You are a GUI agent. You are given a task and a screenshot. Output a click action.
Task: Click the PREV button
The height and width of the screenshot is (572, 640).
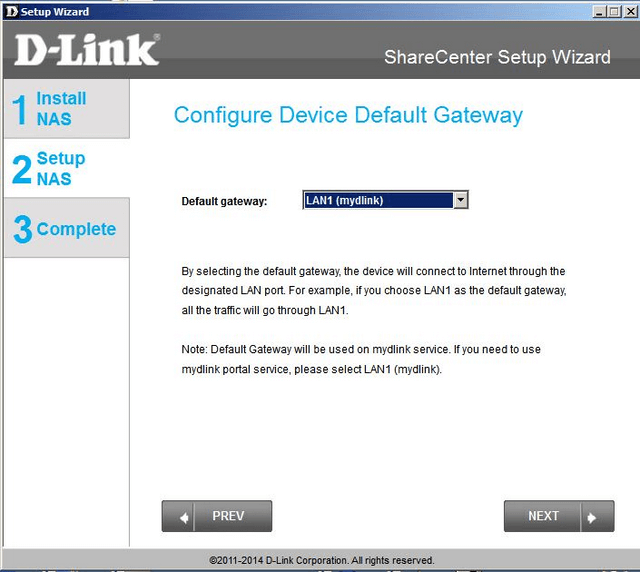tap(217, 516)
